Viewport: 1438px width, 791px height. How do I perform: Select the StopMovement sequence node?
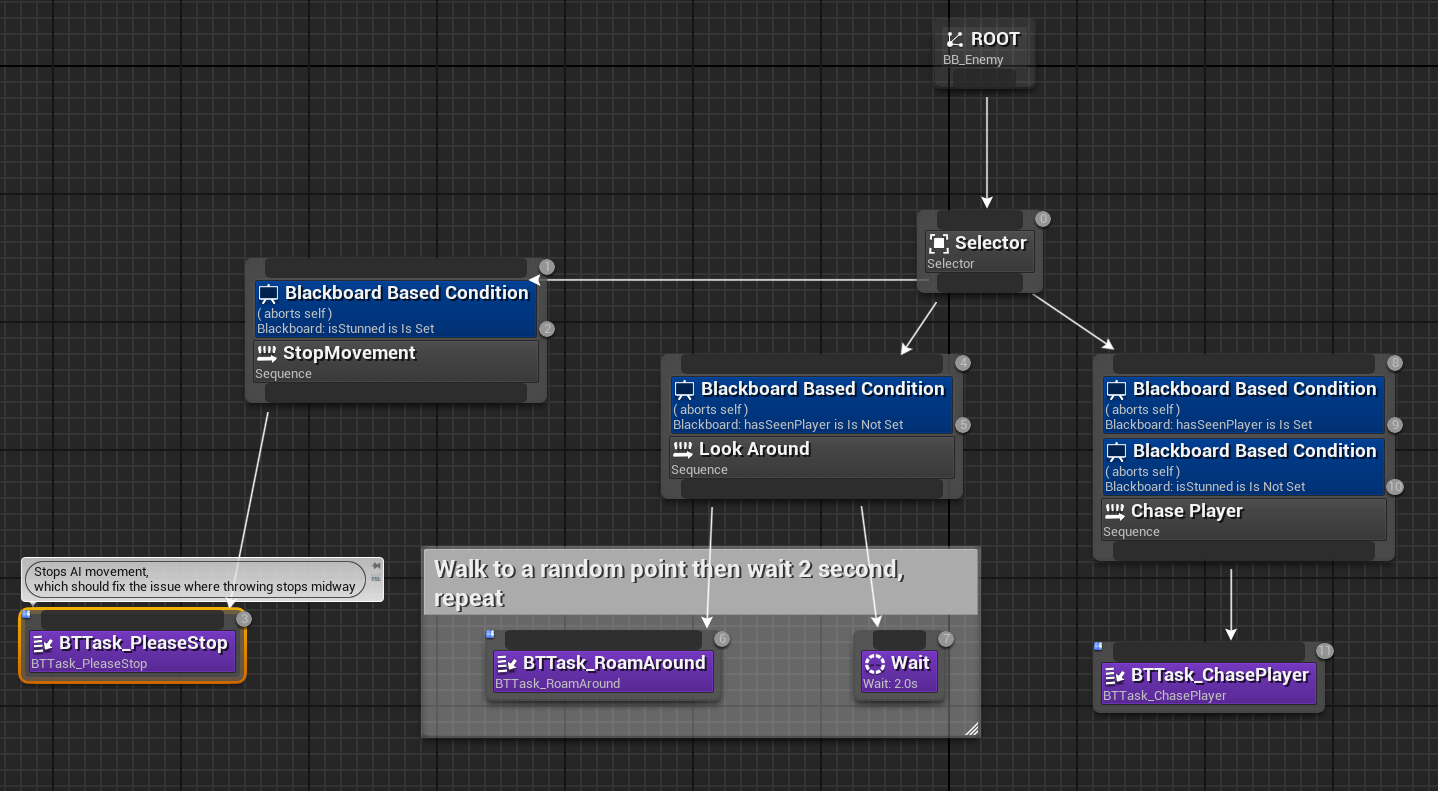[396, 362]
